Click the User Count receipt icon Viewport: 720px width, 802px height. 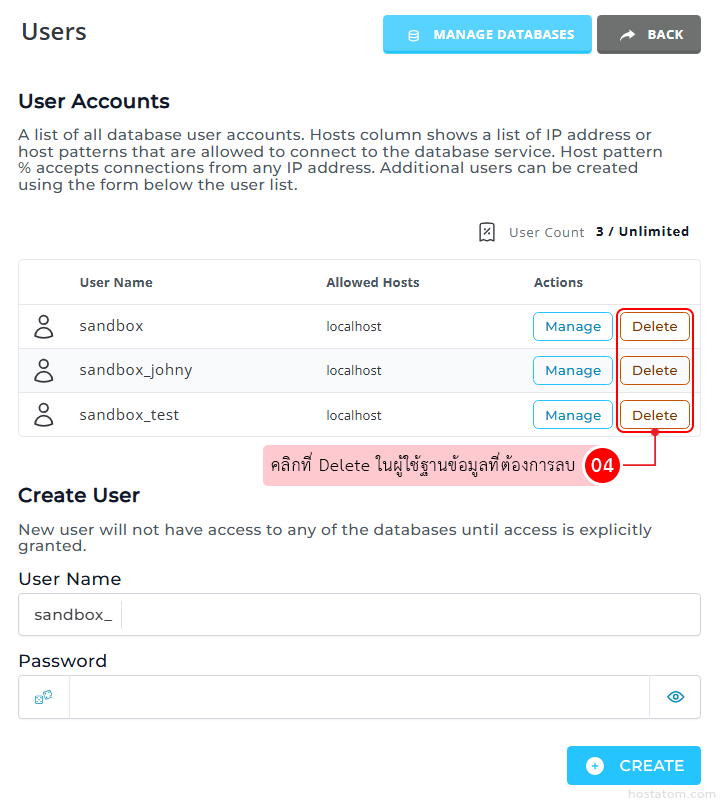pos(487,232)
